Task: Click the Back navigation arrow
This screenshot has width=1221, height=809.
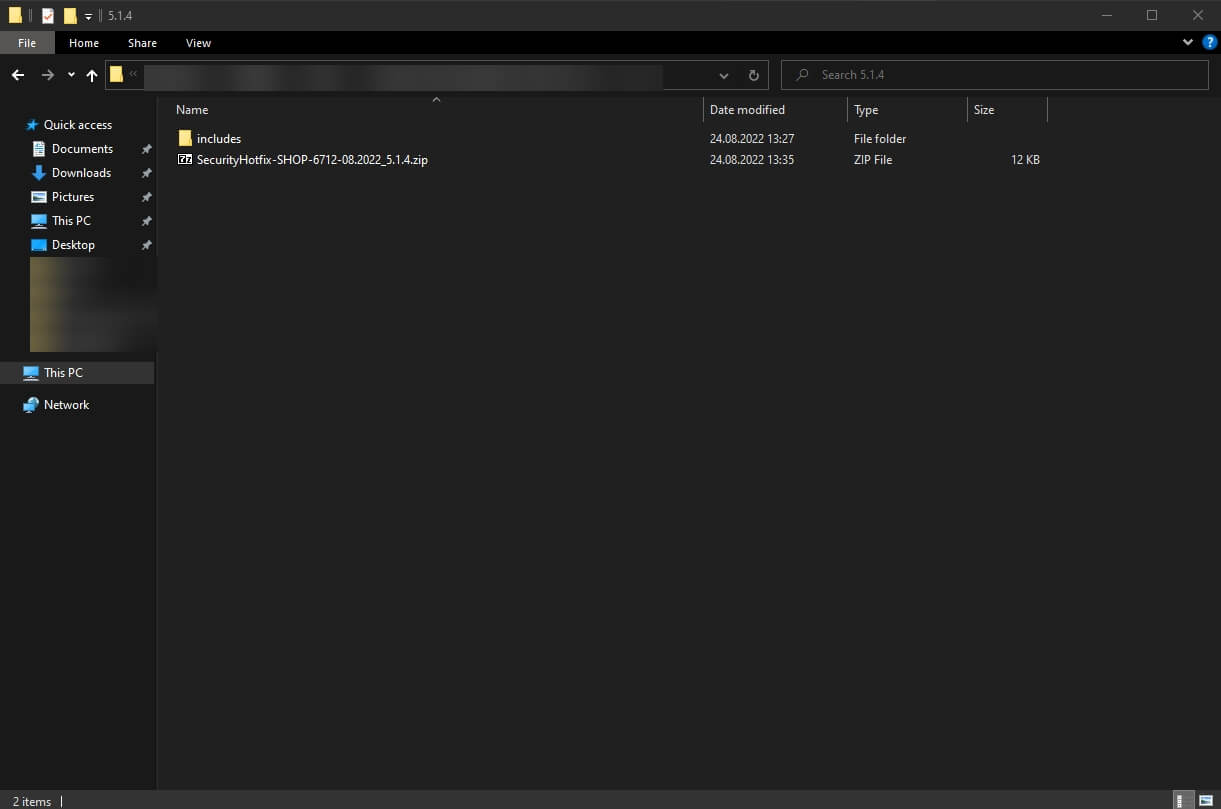Action: [x=18, y=75]
